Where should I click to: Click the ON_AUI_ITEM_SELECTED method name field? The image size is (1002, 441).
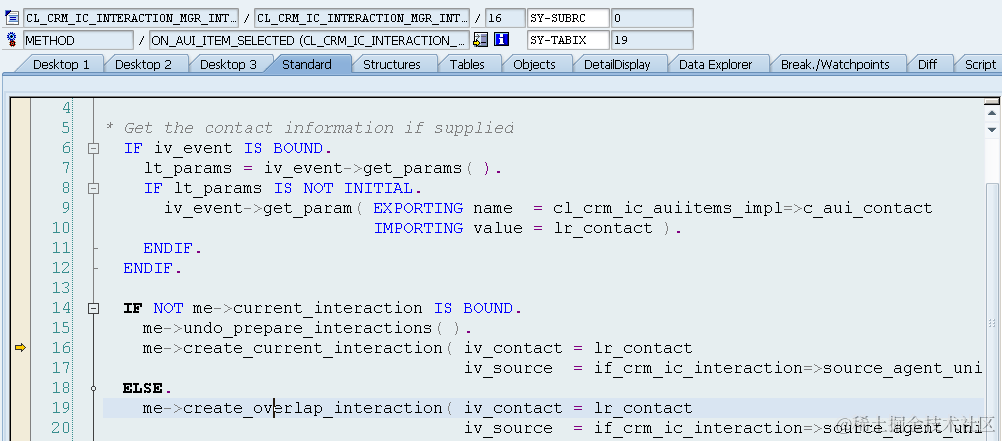click(309, 40)
